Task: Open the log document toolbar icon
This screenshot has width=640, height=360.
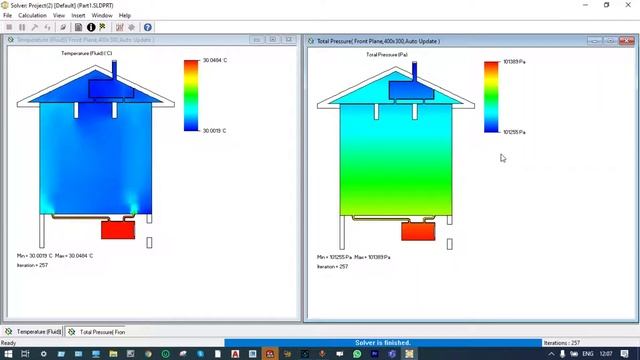Action: pos(78,27)
